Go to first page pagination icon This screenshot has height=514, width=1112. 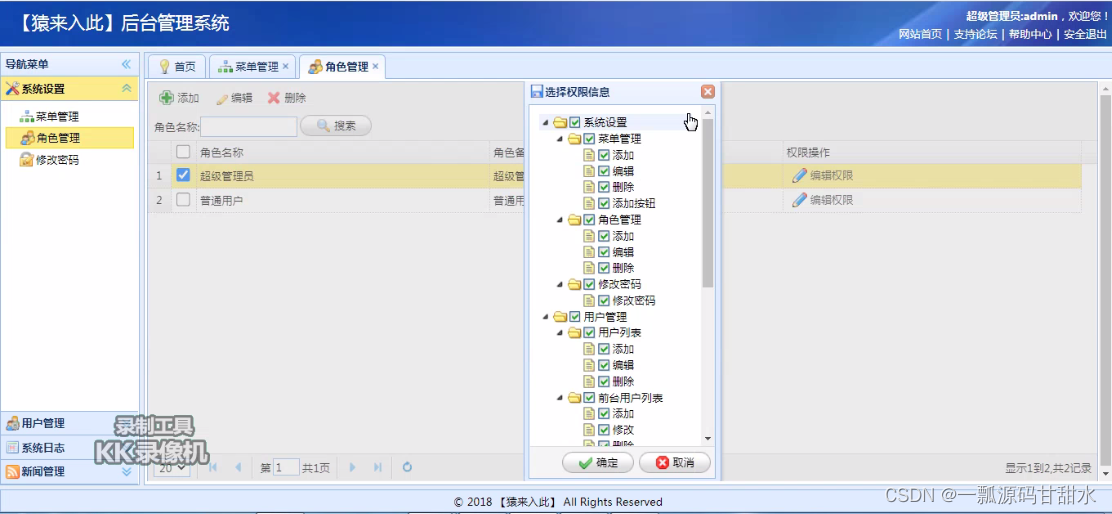pyautogui.click(x=213, y=467)
